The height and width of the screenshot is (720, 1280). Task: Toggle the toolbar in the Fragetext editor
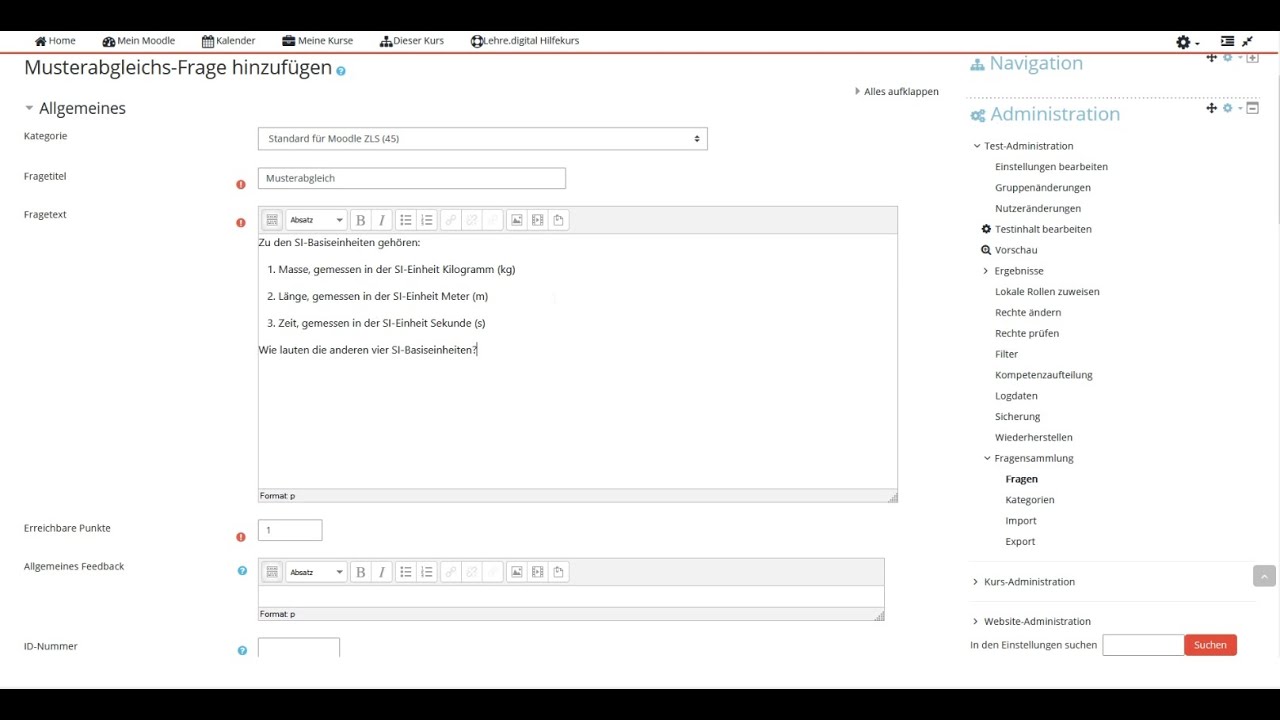[x=271, y=220]
